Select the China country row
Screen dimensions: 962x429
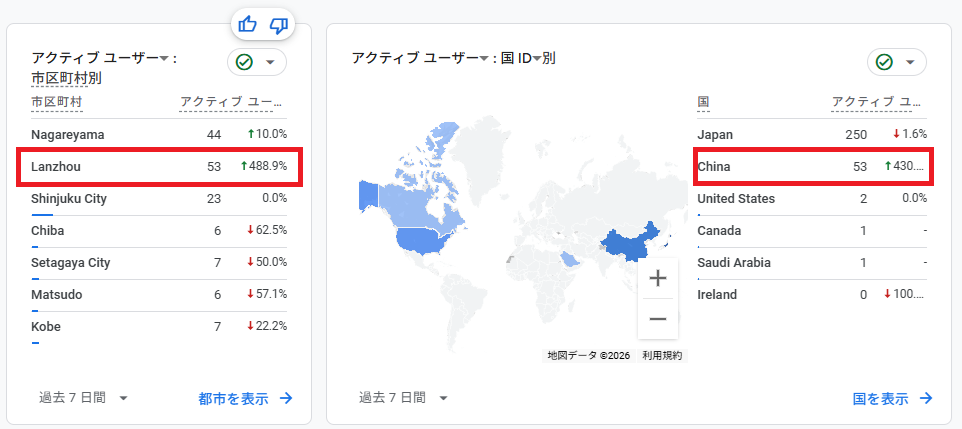[x=812, y=166]
